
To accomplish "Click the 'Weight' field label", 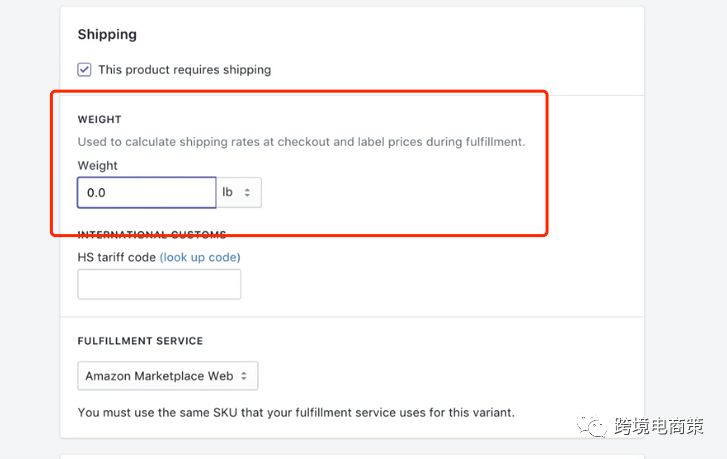I will 97,166.
